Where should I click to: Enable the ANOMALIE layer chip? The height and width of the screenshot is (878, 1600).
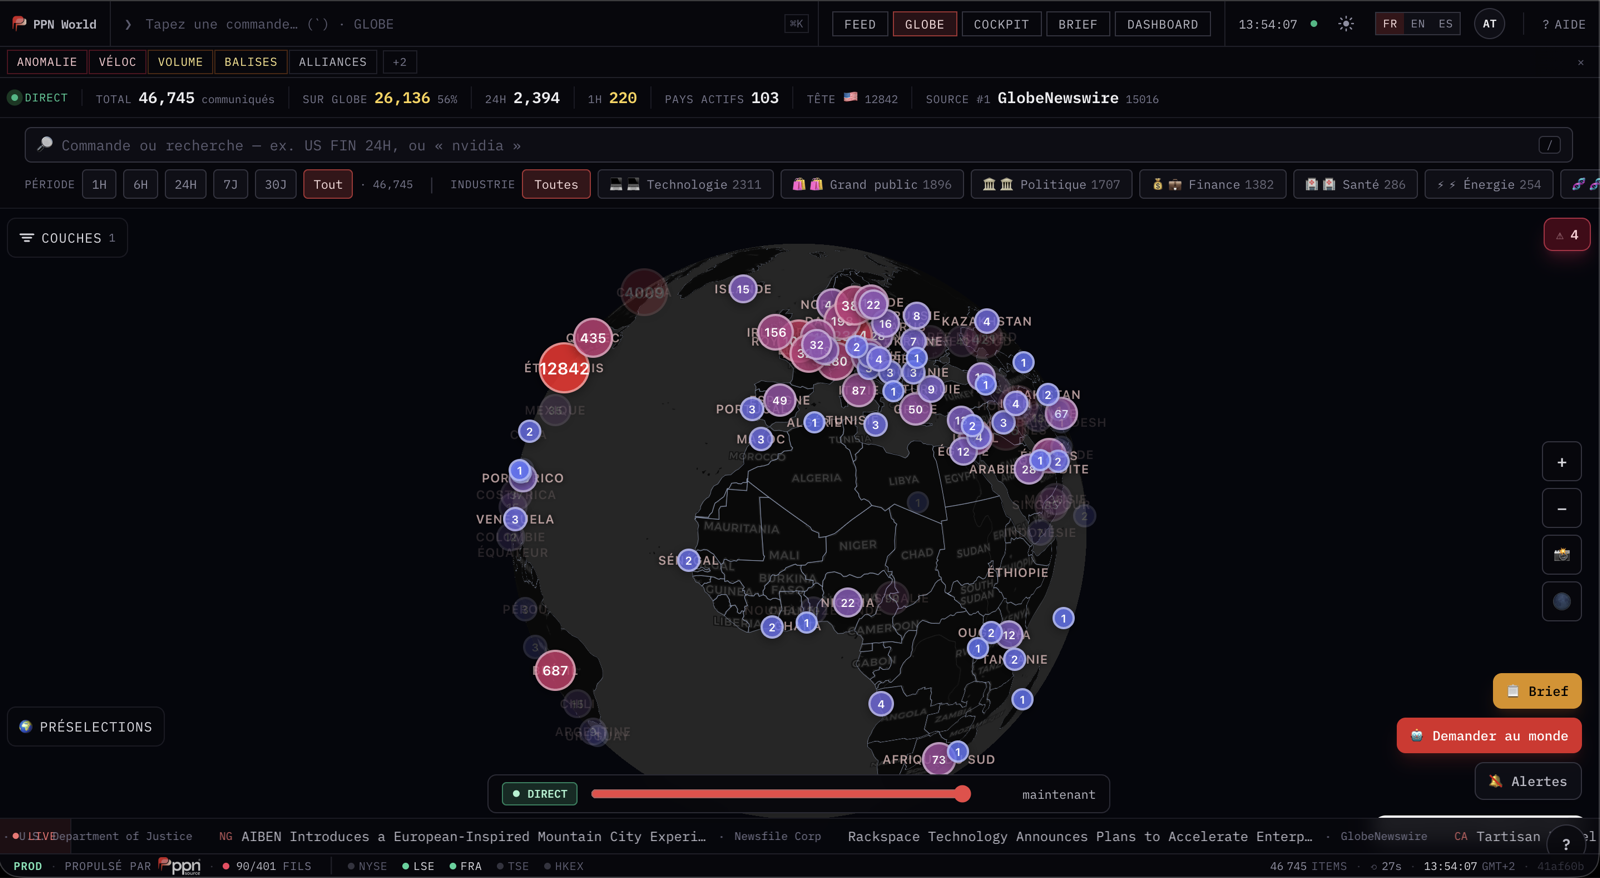47,62
